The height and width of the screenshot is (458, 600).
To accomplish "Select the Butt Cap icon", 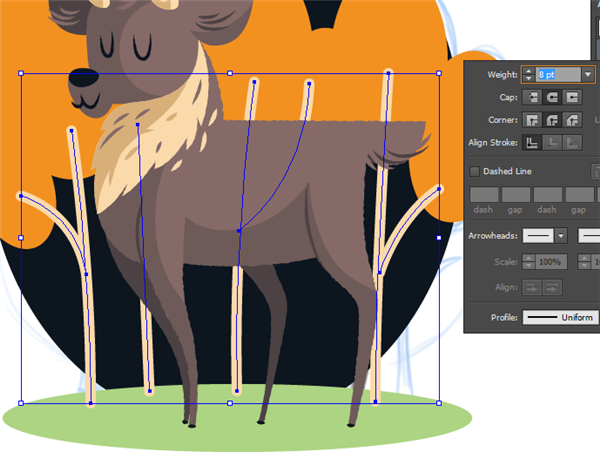I will (x=532, y=97).
